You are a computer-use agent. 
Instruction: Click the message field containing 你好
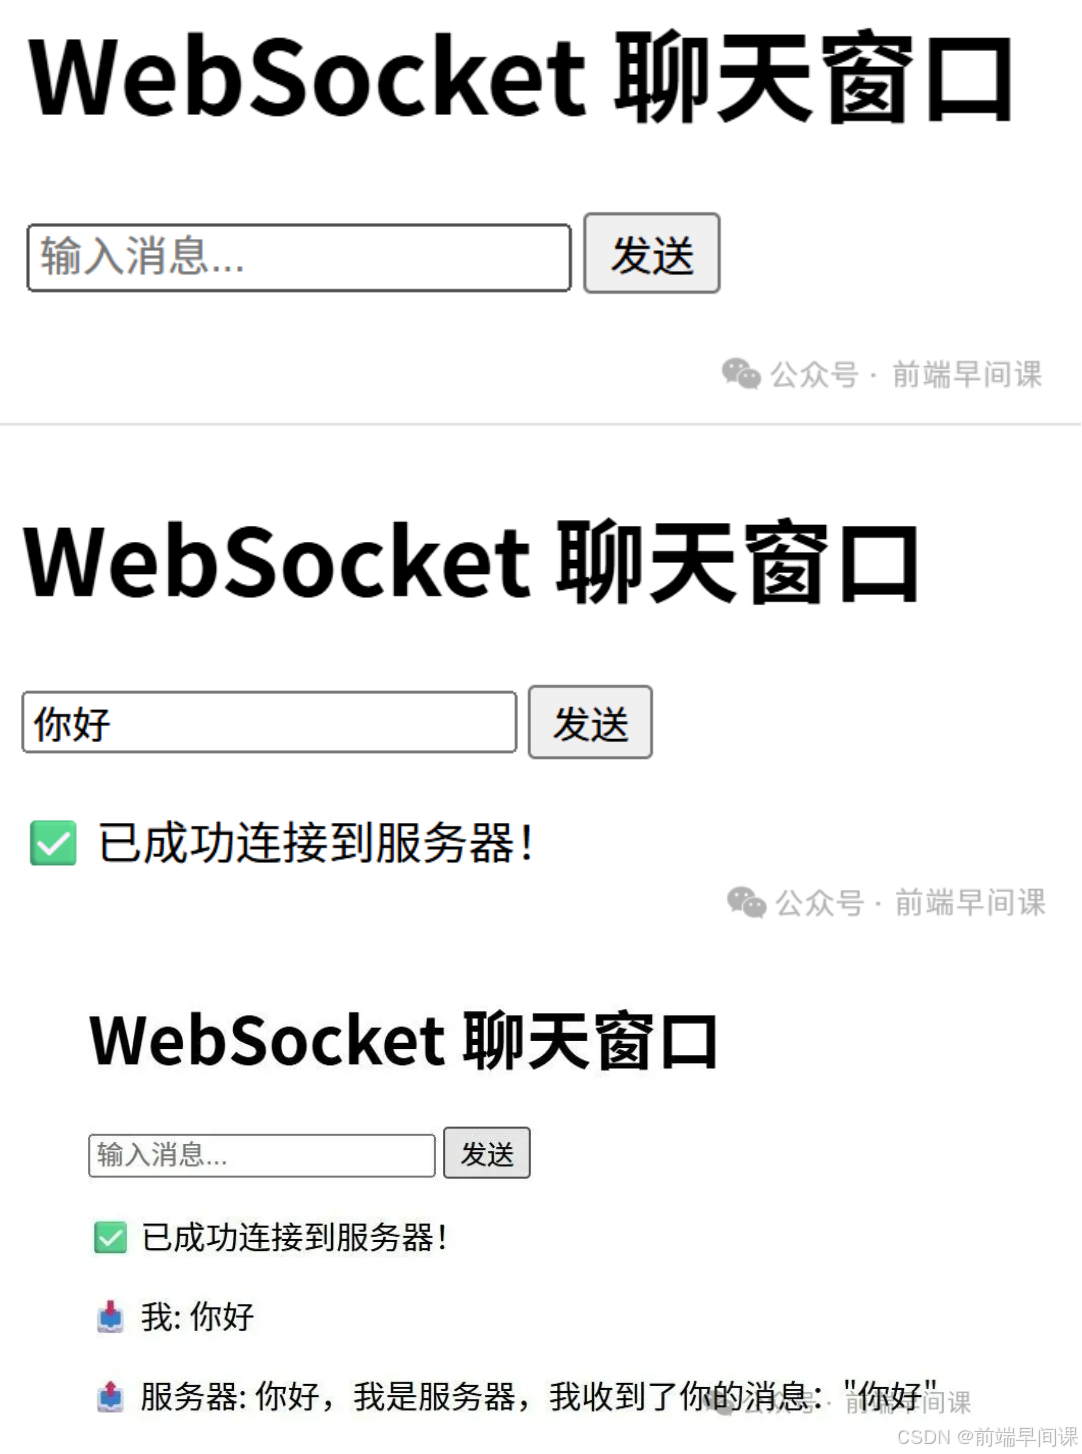269,722
